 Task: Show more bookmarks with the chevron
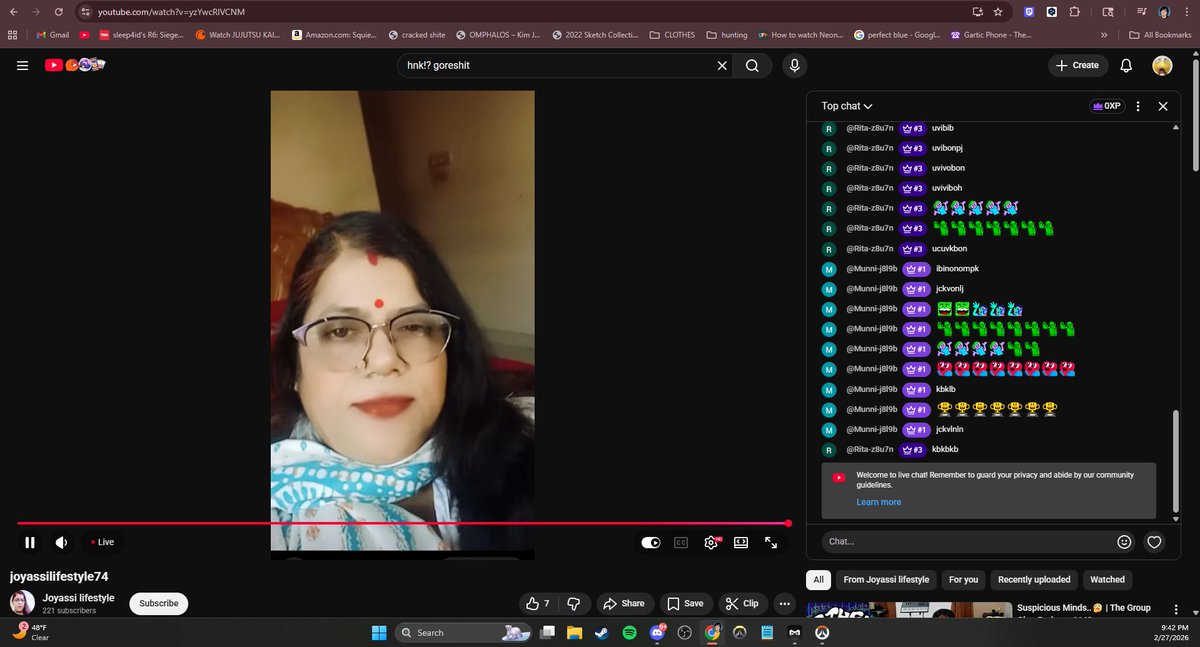point(1104,34)
